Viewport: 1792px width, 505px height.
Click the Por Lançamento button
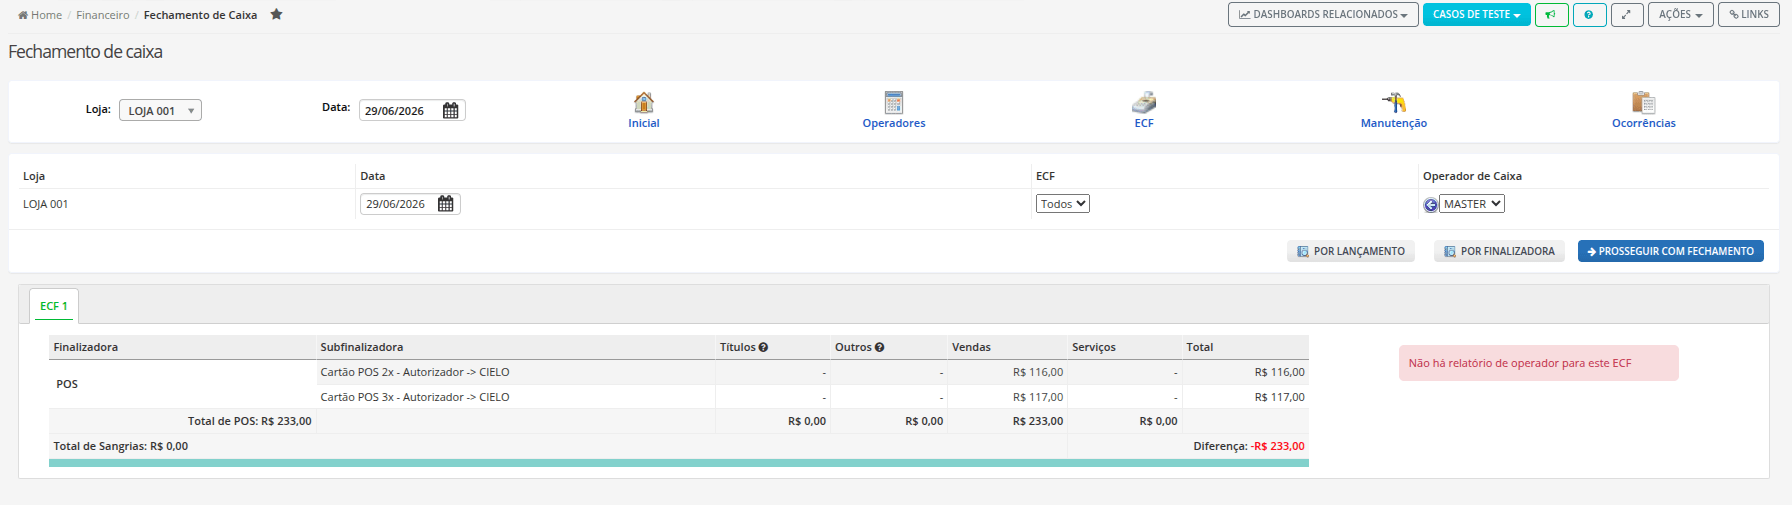[x=1351, y=252]
